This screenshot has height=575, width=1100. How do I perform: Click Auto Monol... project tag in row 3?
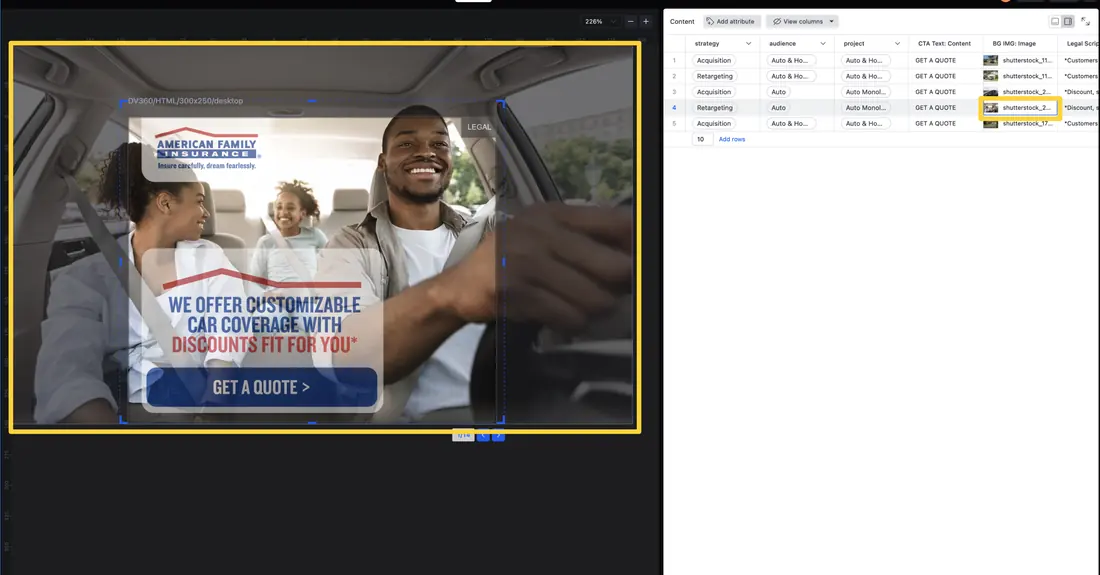(866, 92)
